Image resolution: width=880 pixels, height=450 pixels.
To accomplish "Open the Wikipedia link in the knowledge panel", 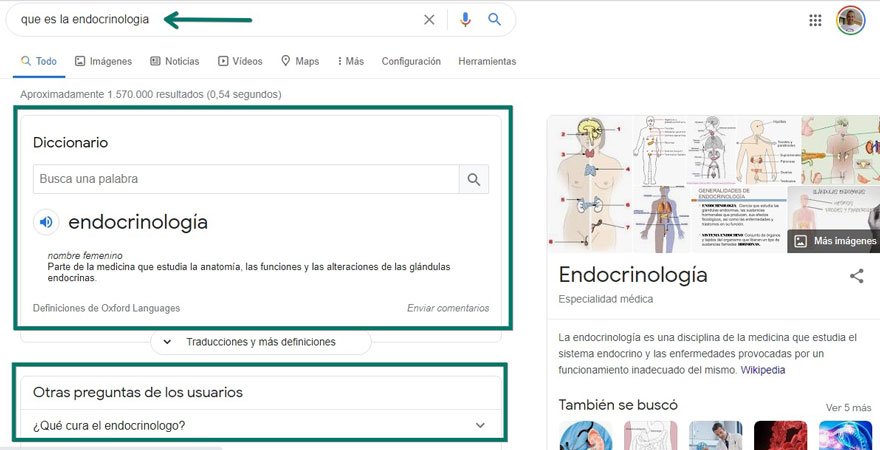I will 763,370.
